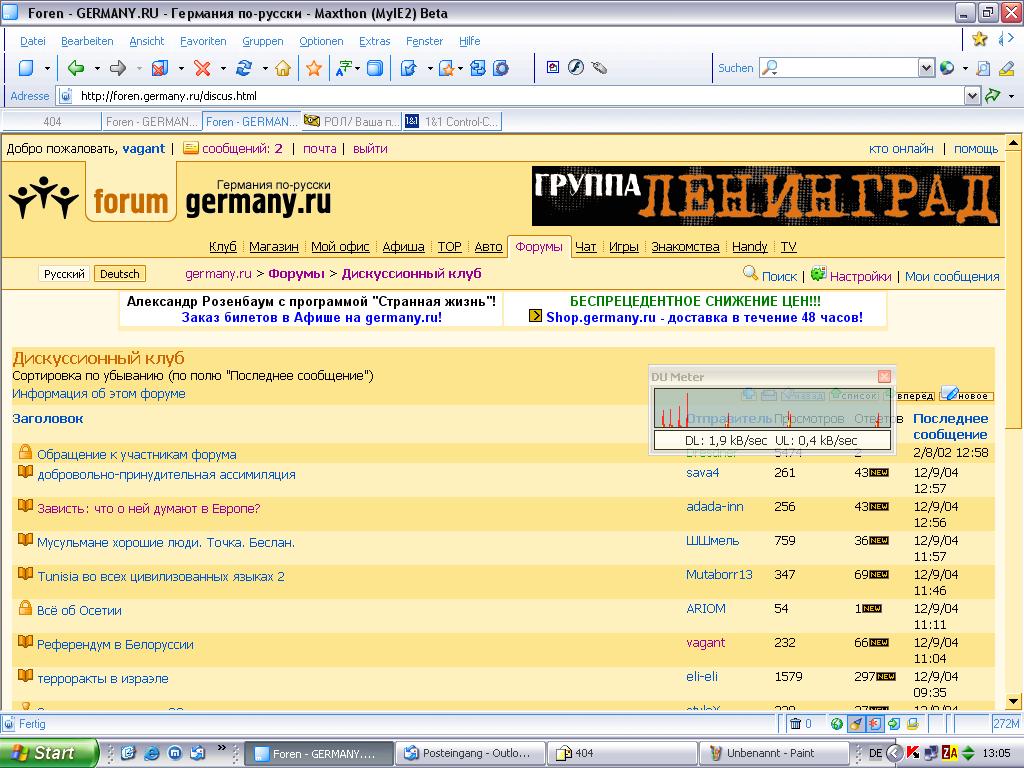This screenshot has width=1024, height=768.
Task: Switch forum language to Deutsch
Action: coord(120,274)
